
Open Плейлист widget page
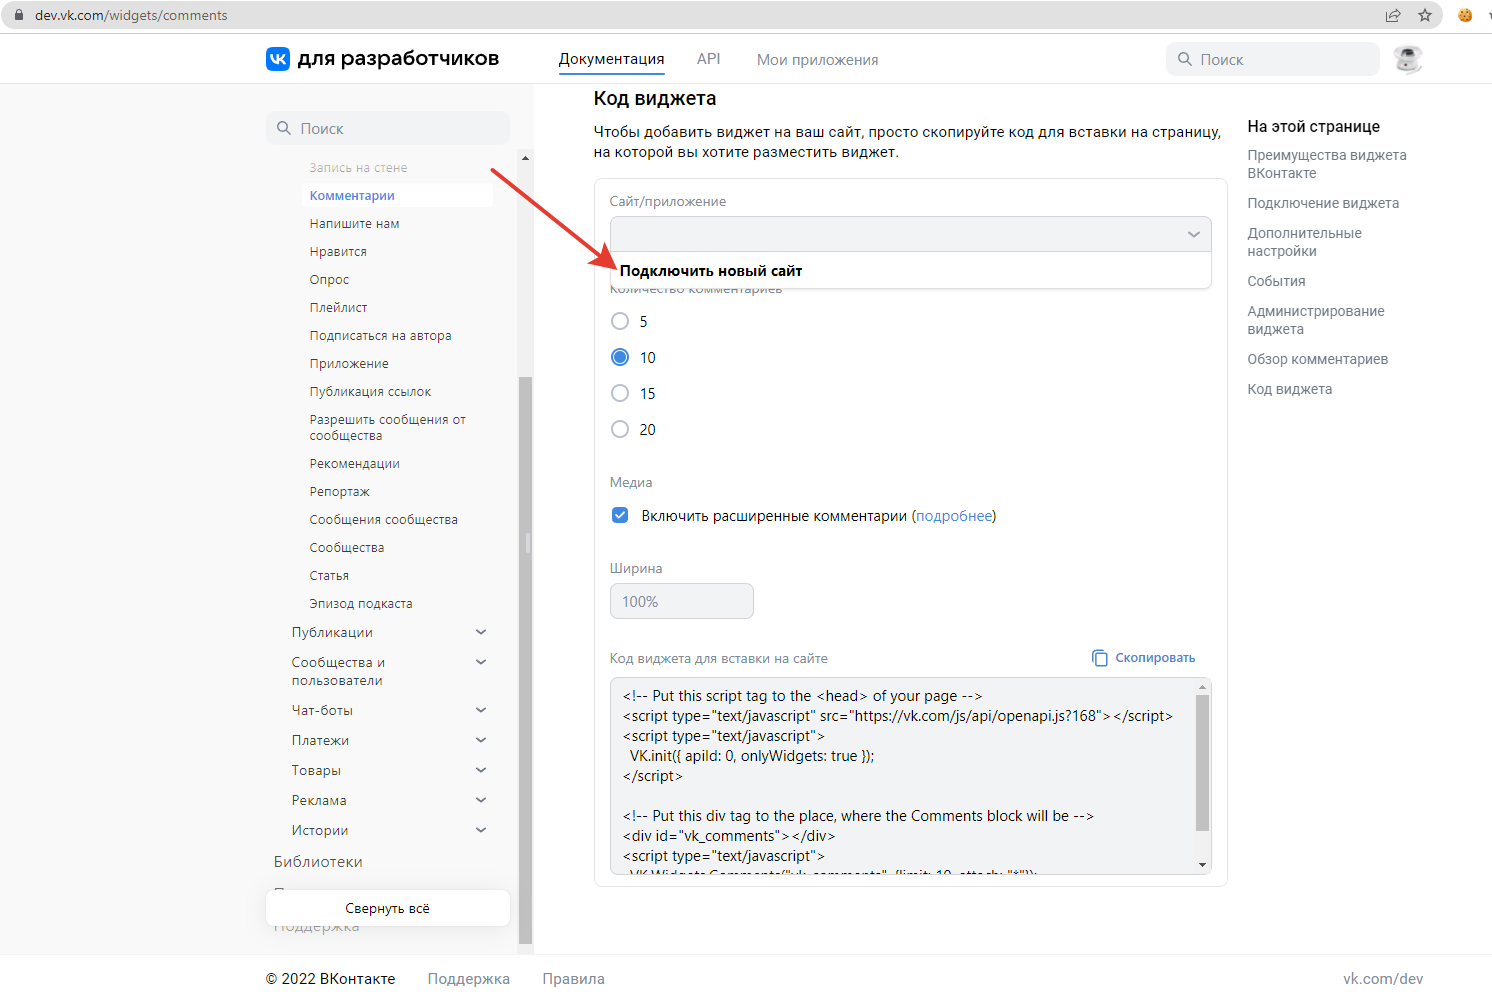[338, 308]
